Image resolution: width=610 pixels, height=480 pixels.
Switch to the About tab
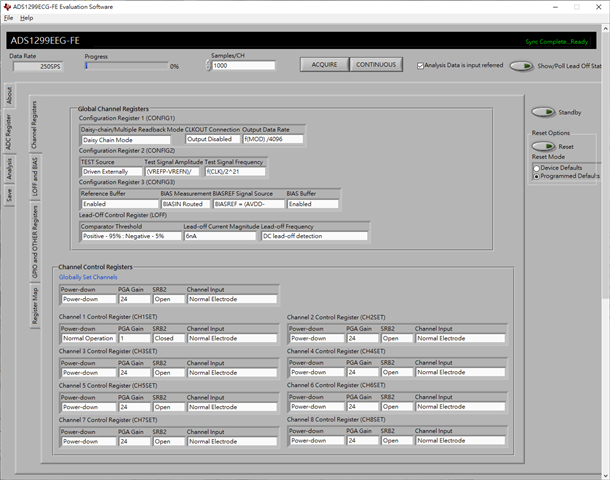[9, 95]
